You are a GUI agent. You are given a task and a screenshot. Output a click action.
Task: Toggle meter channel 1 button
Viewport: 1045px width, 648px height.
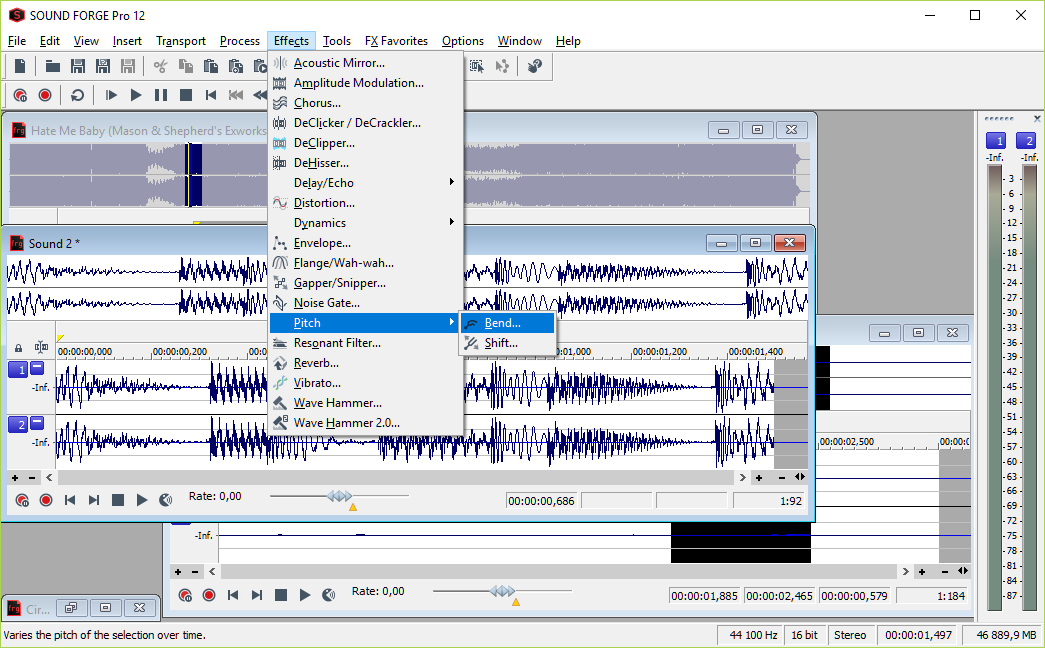point(996,141)
